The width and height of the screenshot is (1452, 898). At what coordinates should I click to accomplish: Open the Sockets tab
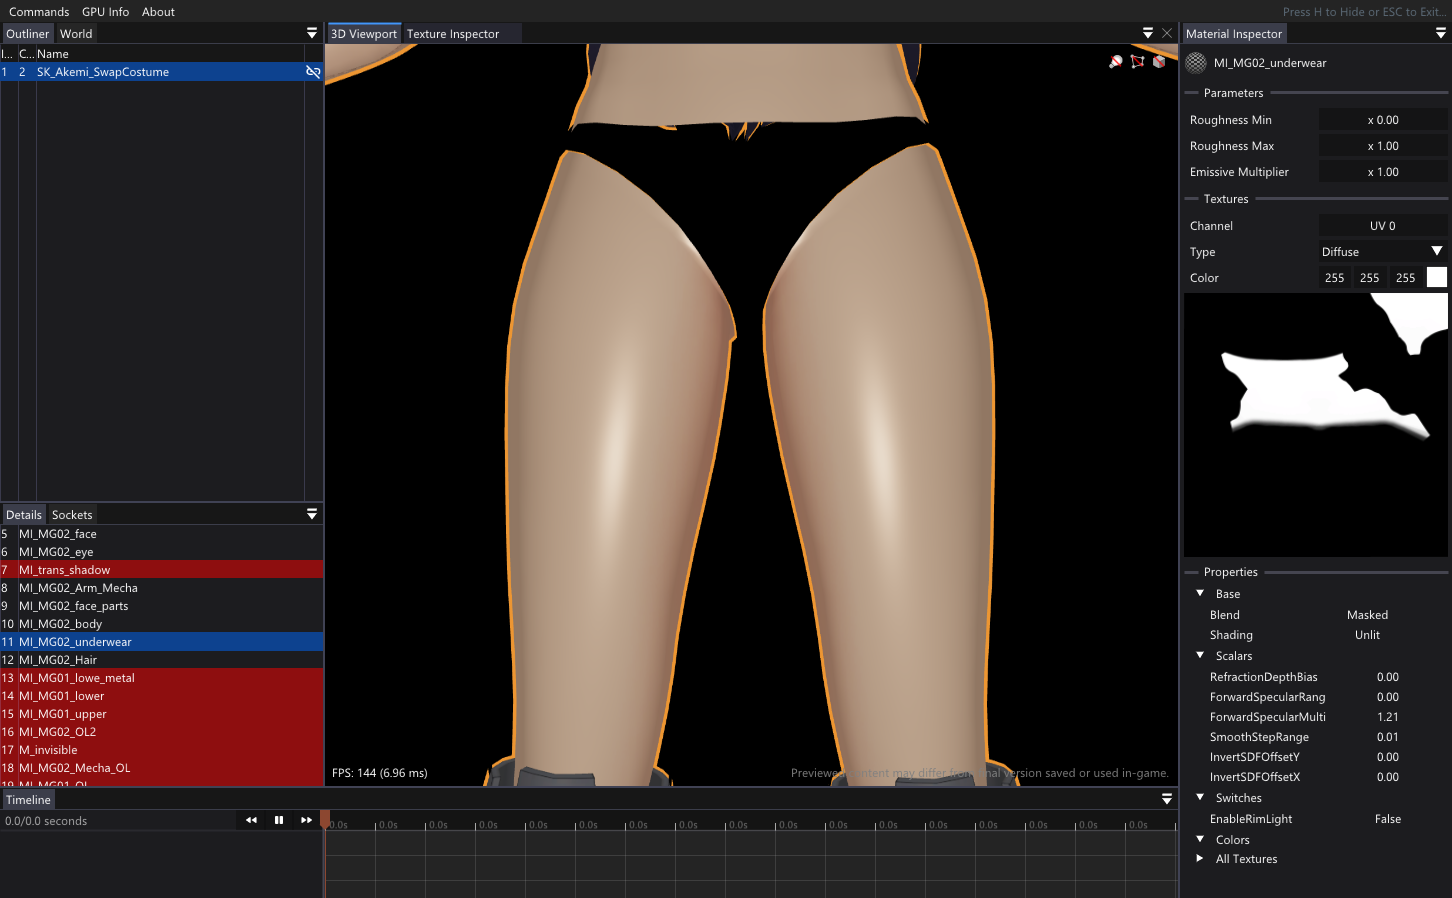pyautogui.click(x=72, y=515)
